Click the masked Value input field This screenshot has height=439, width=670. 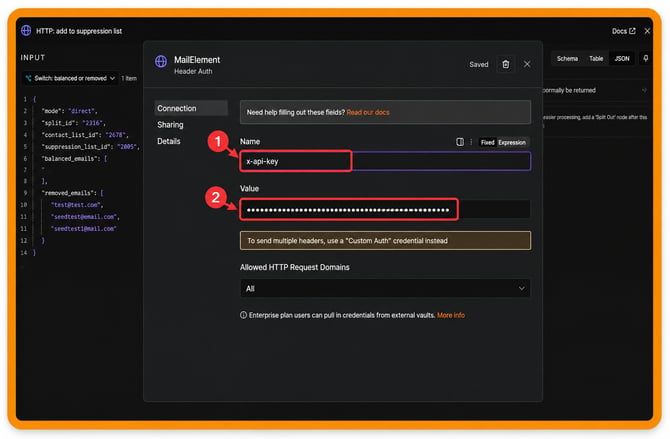coord(385,209)
